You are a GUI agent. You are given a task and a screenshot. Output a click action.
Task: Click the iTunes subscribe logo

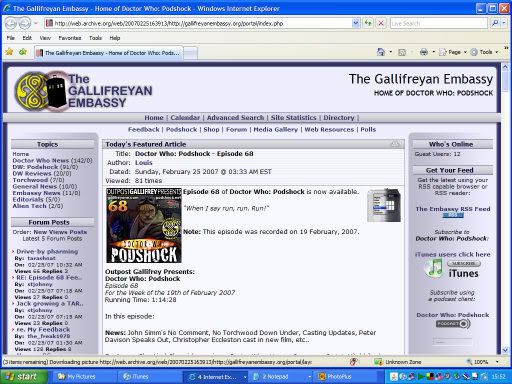[x=453, y=269]
